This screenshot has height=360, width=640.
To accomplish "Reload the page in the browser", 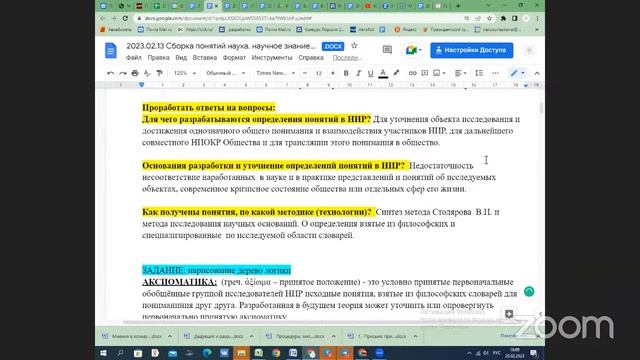I will (x=125, y=18).
